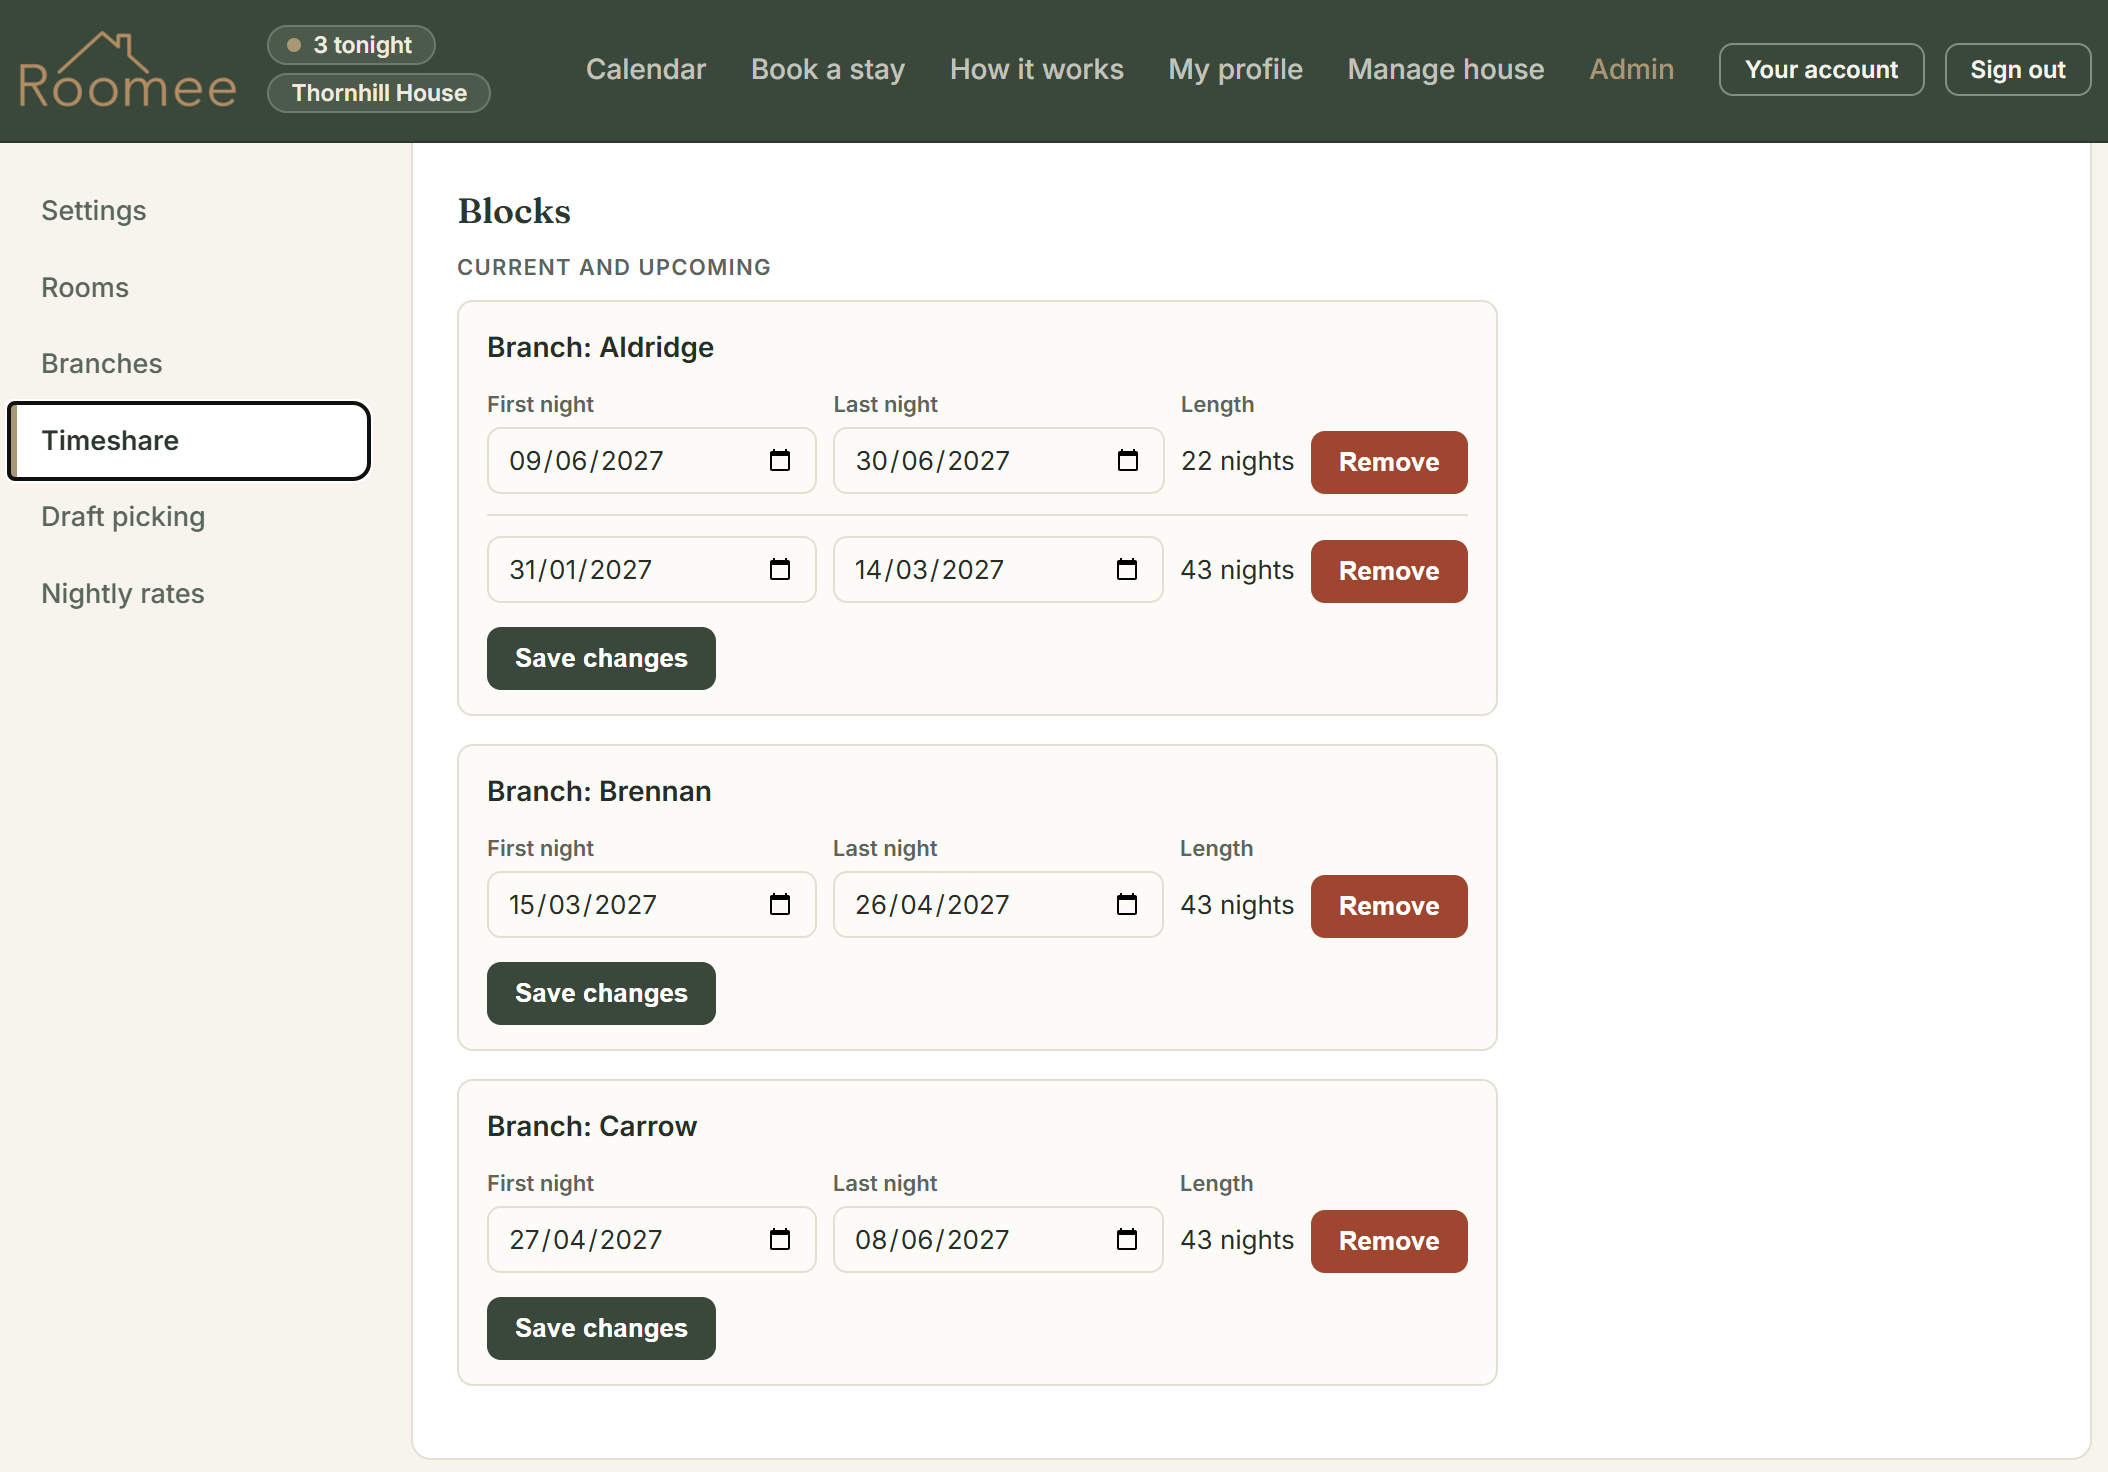Go to Book a stay
The width and height of the screenshot is (2108, 1472).
click(x=828, y=69)
